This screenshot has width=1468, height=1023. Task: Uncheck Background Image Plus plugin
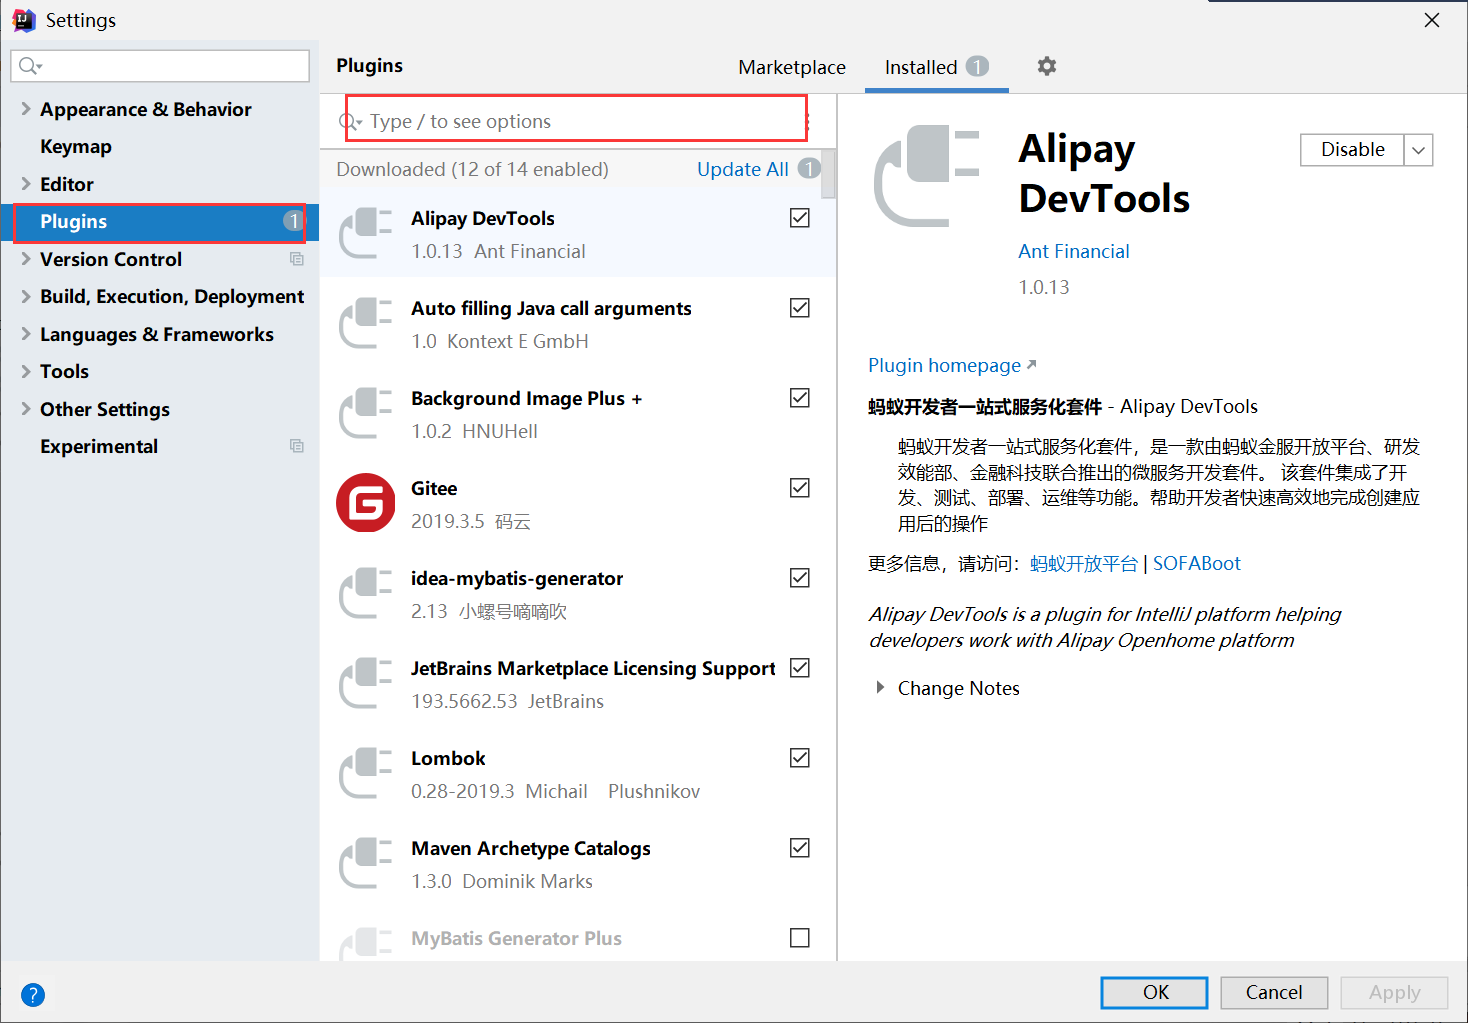[800, 398]
